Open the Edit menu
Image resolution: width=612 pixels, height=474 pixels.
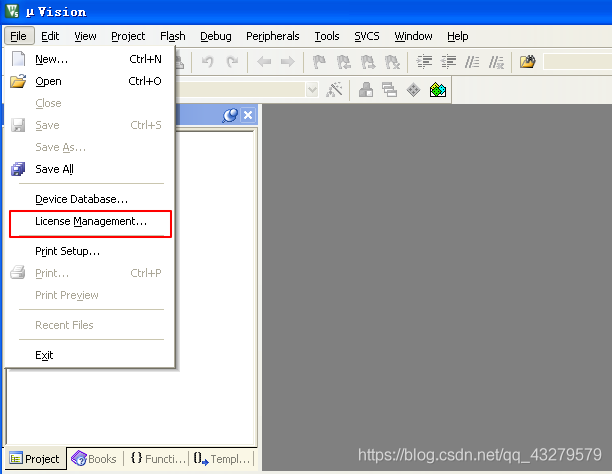click(50, 36)
